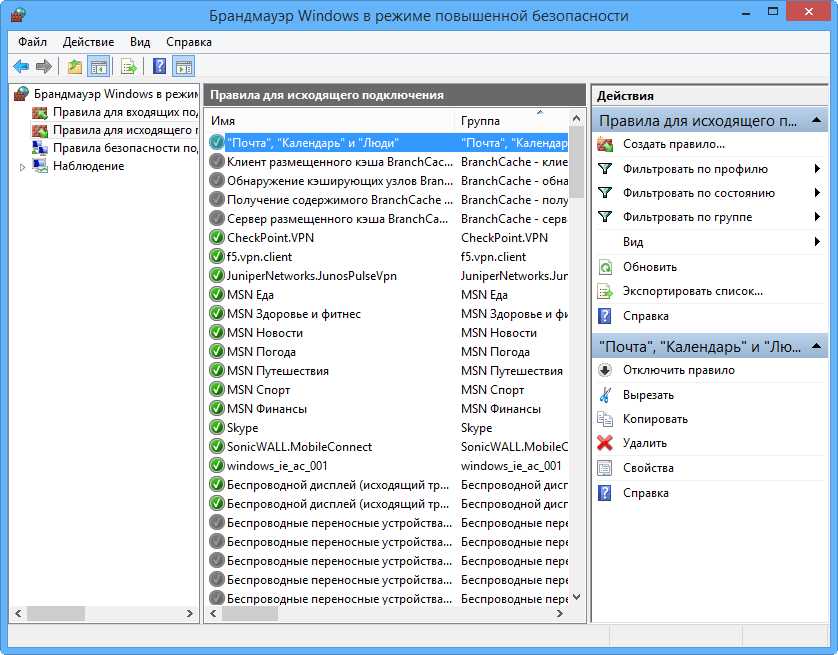This screenshot has height=655, width=838.
Task: Open the Действие menu
Action: click(x=89, y=42)
